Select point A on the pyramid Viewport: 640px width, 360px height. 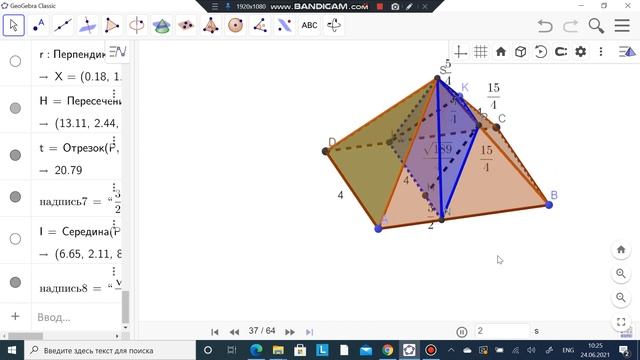pos(378,229)
